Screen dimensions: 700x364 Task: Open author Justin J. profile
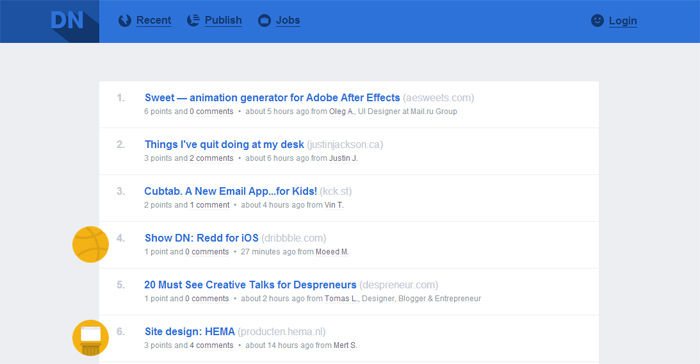click(343, 158)
